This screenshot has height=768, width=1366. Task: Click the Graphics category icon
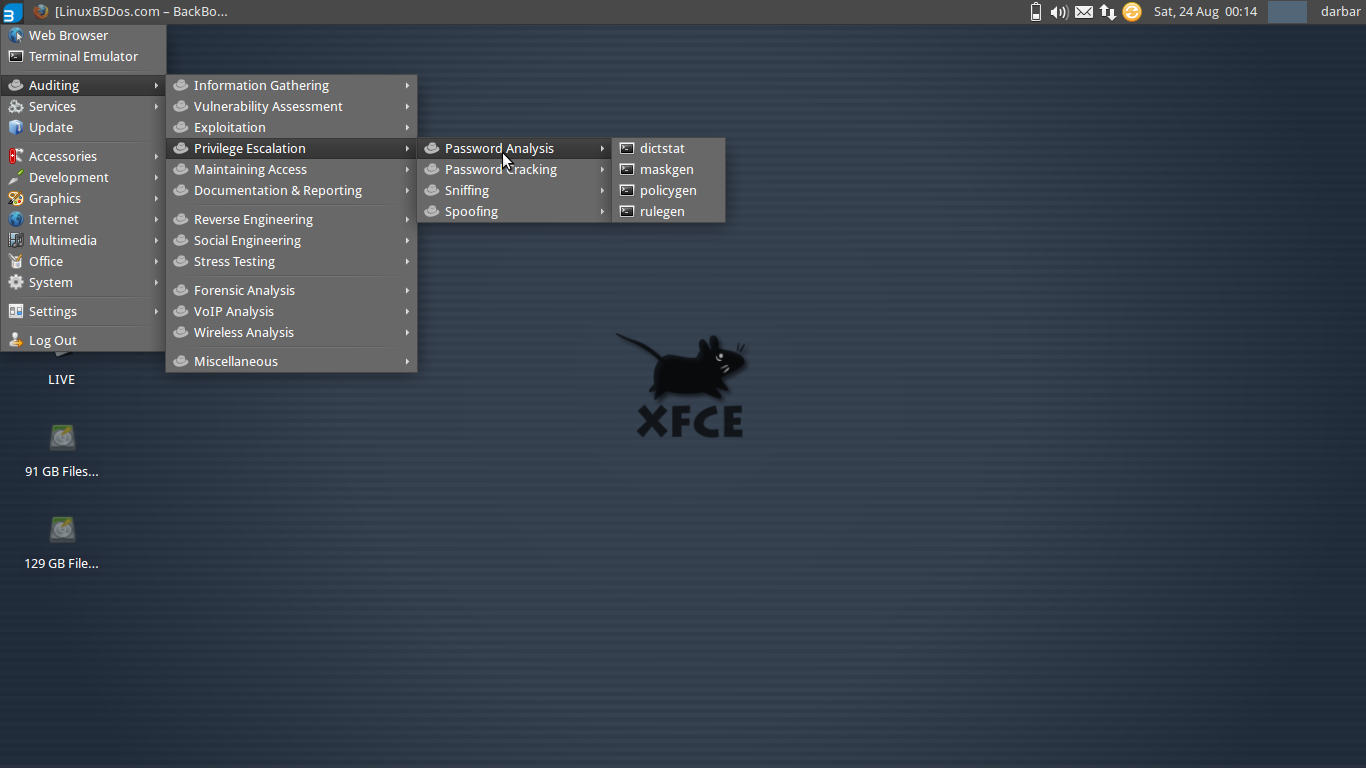[15, 198]
